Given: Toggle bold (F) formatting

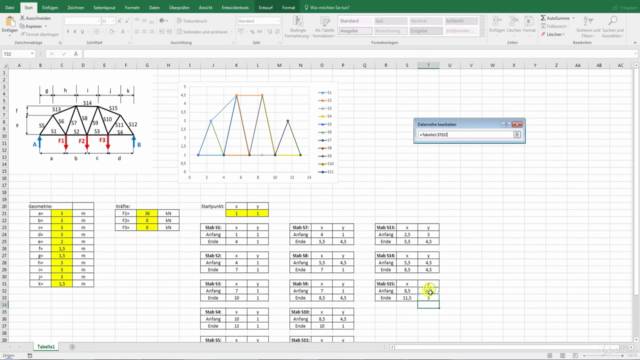Looking at the screenshot, I should (68, 32).
